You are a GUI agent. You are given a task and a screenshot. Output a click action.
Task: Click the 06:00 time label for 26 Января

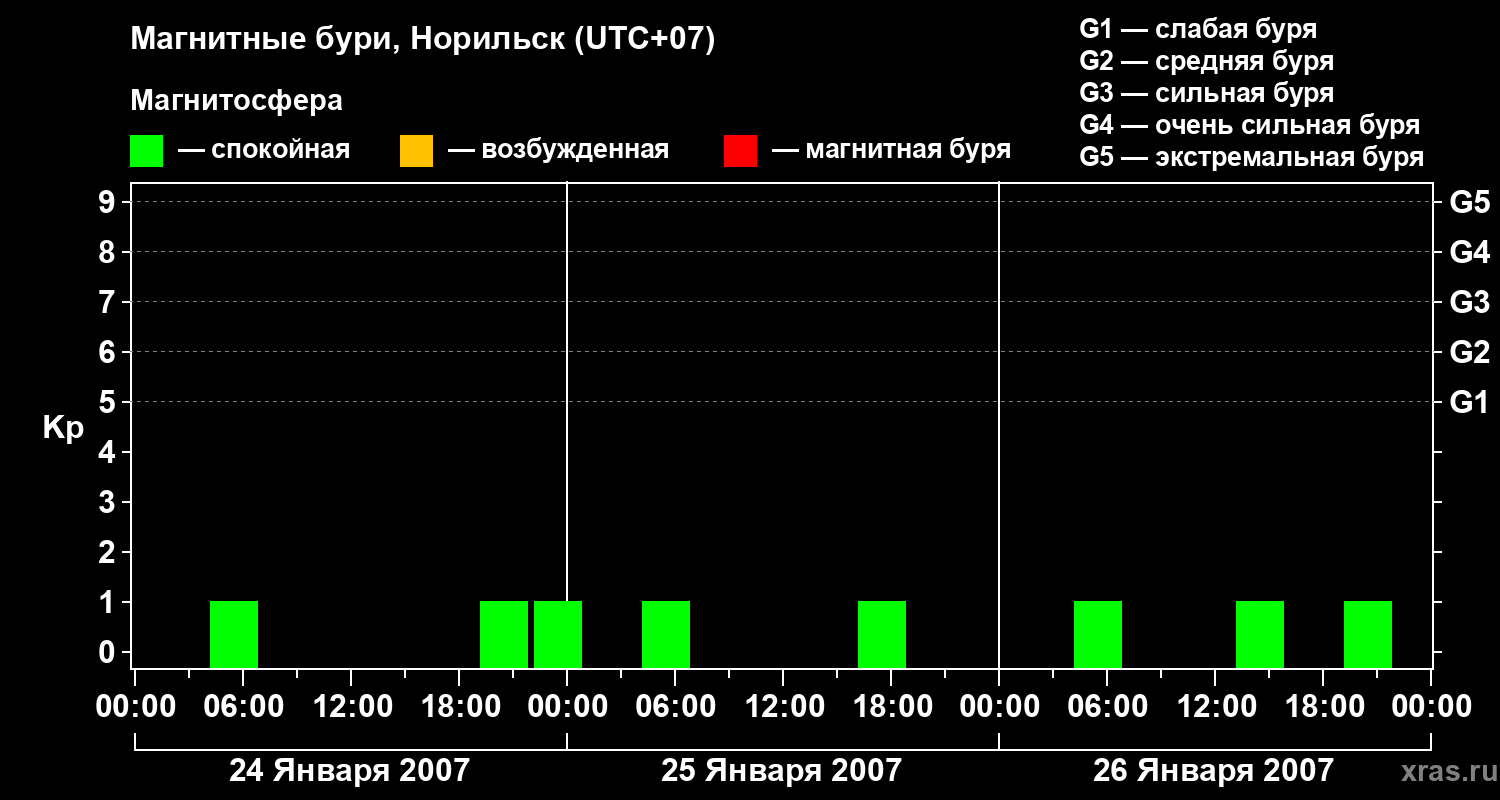coord(1107,706)
